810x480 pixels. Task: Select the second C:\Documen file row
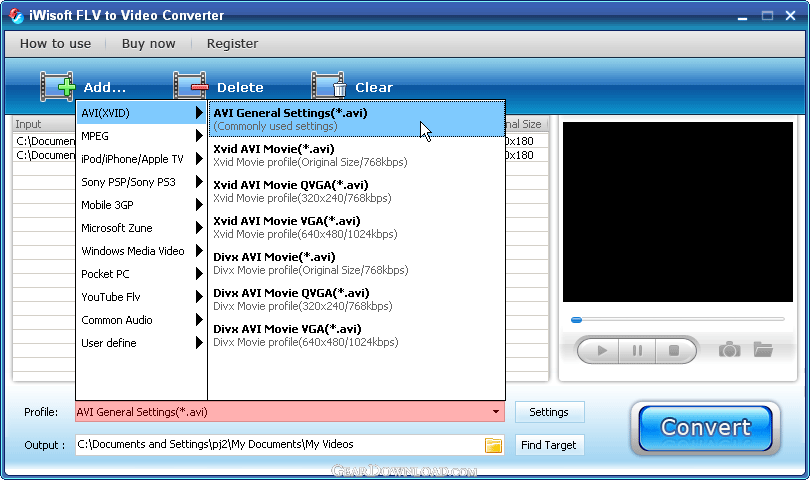click(x=44, y=155)
